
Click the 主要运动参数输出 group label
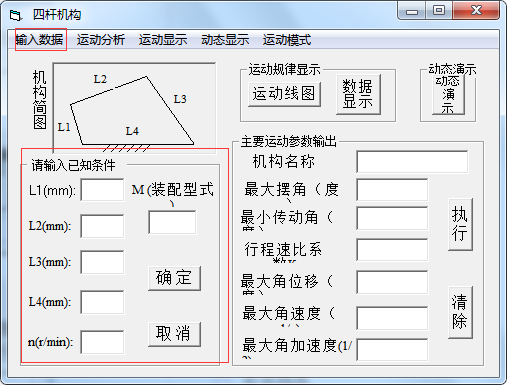(289, 142)
